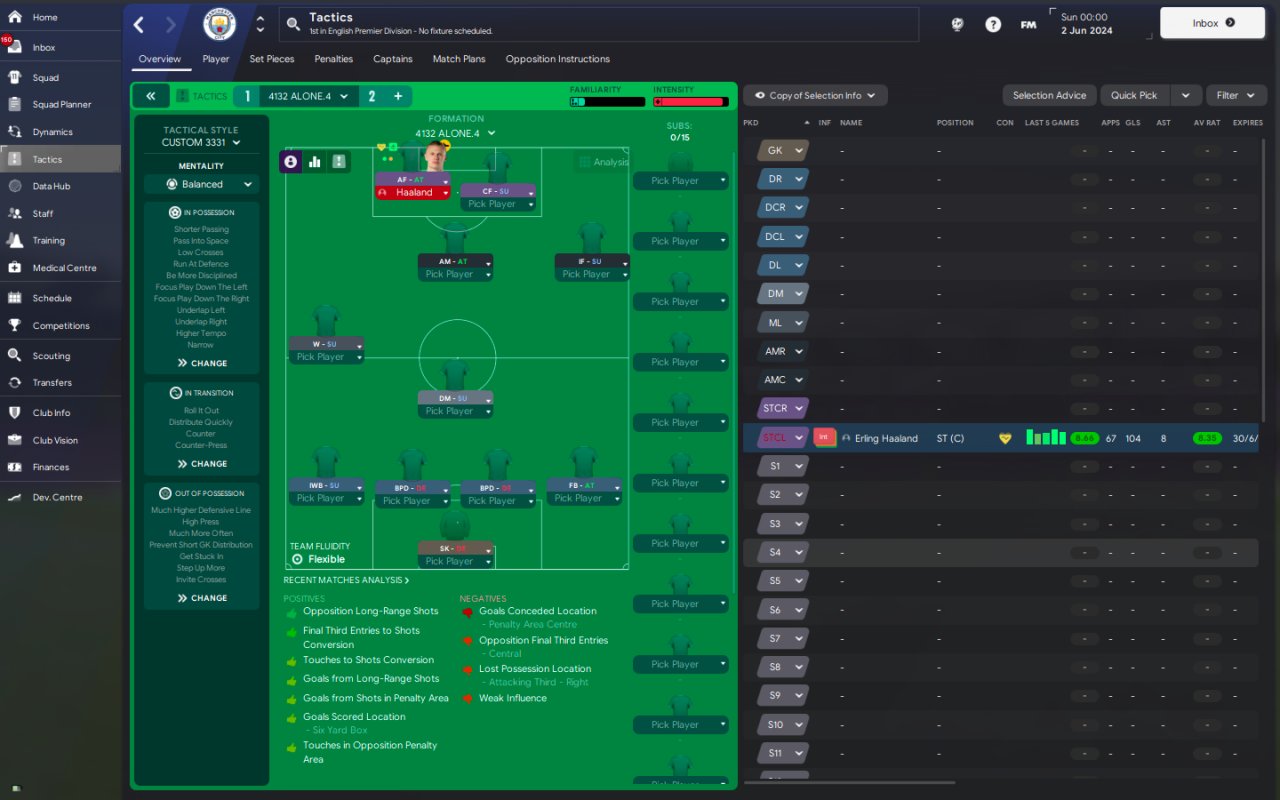This screenshot has width=1280, height=800.
Task: Switch pitch view to the bar chart icon
Action: (315, 161)
